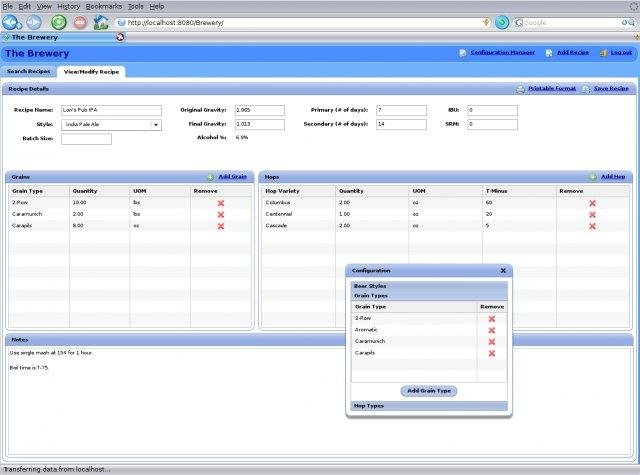Screen dimensions: 640x475
Task: Remove the Carapils grain from recipe
Action: (221, 226)
